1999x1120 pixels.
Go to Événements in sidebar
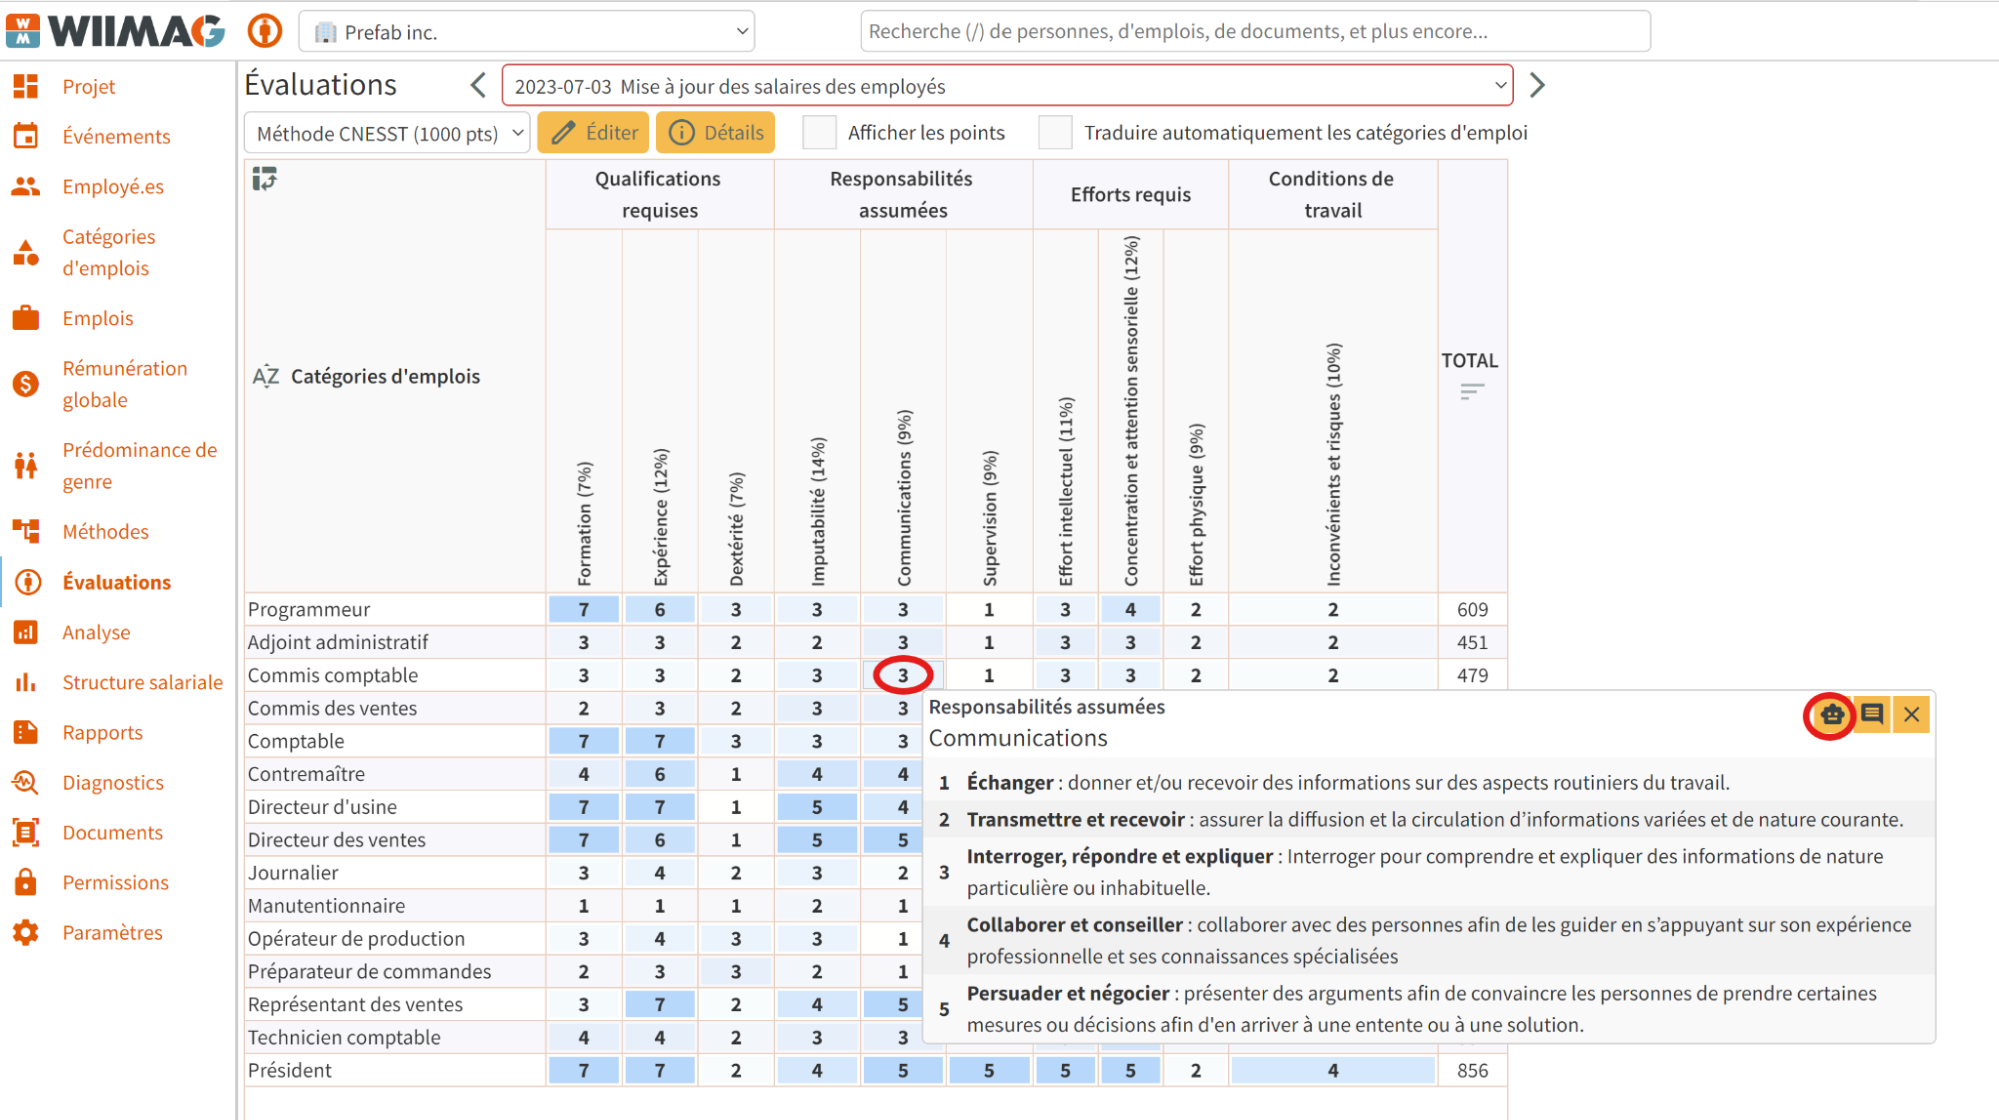pyautogui.click(x=116, y=137)
